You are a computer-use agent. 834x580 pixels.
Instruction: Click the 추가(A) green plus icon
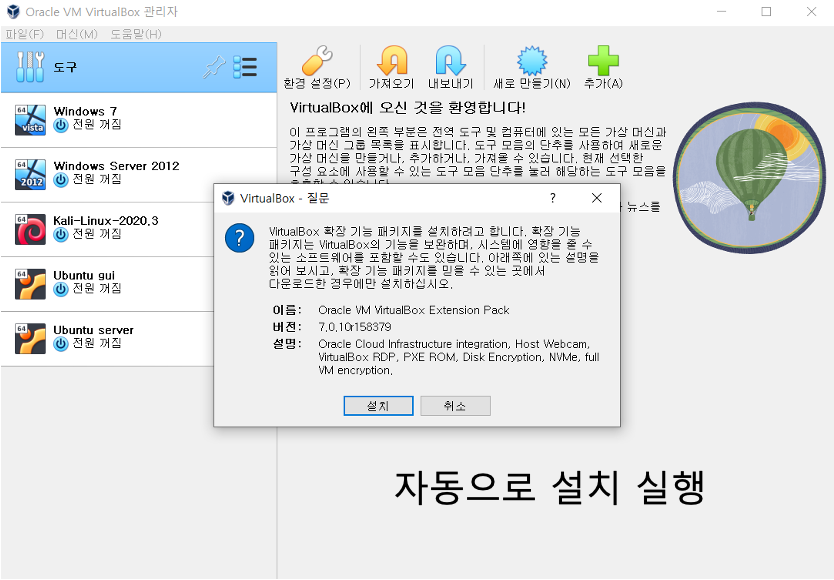click(603, 60)
